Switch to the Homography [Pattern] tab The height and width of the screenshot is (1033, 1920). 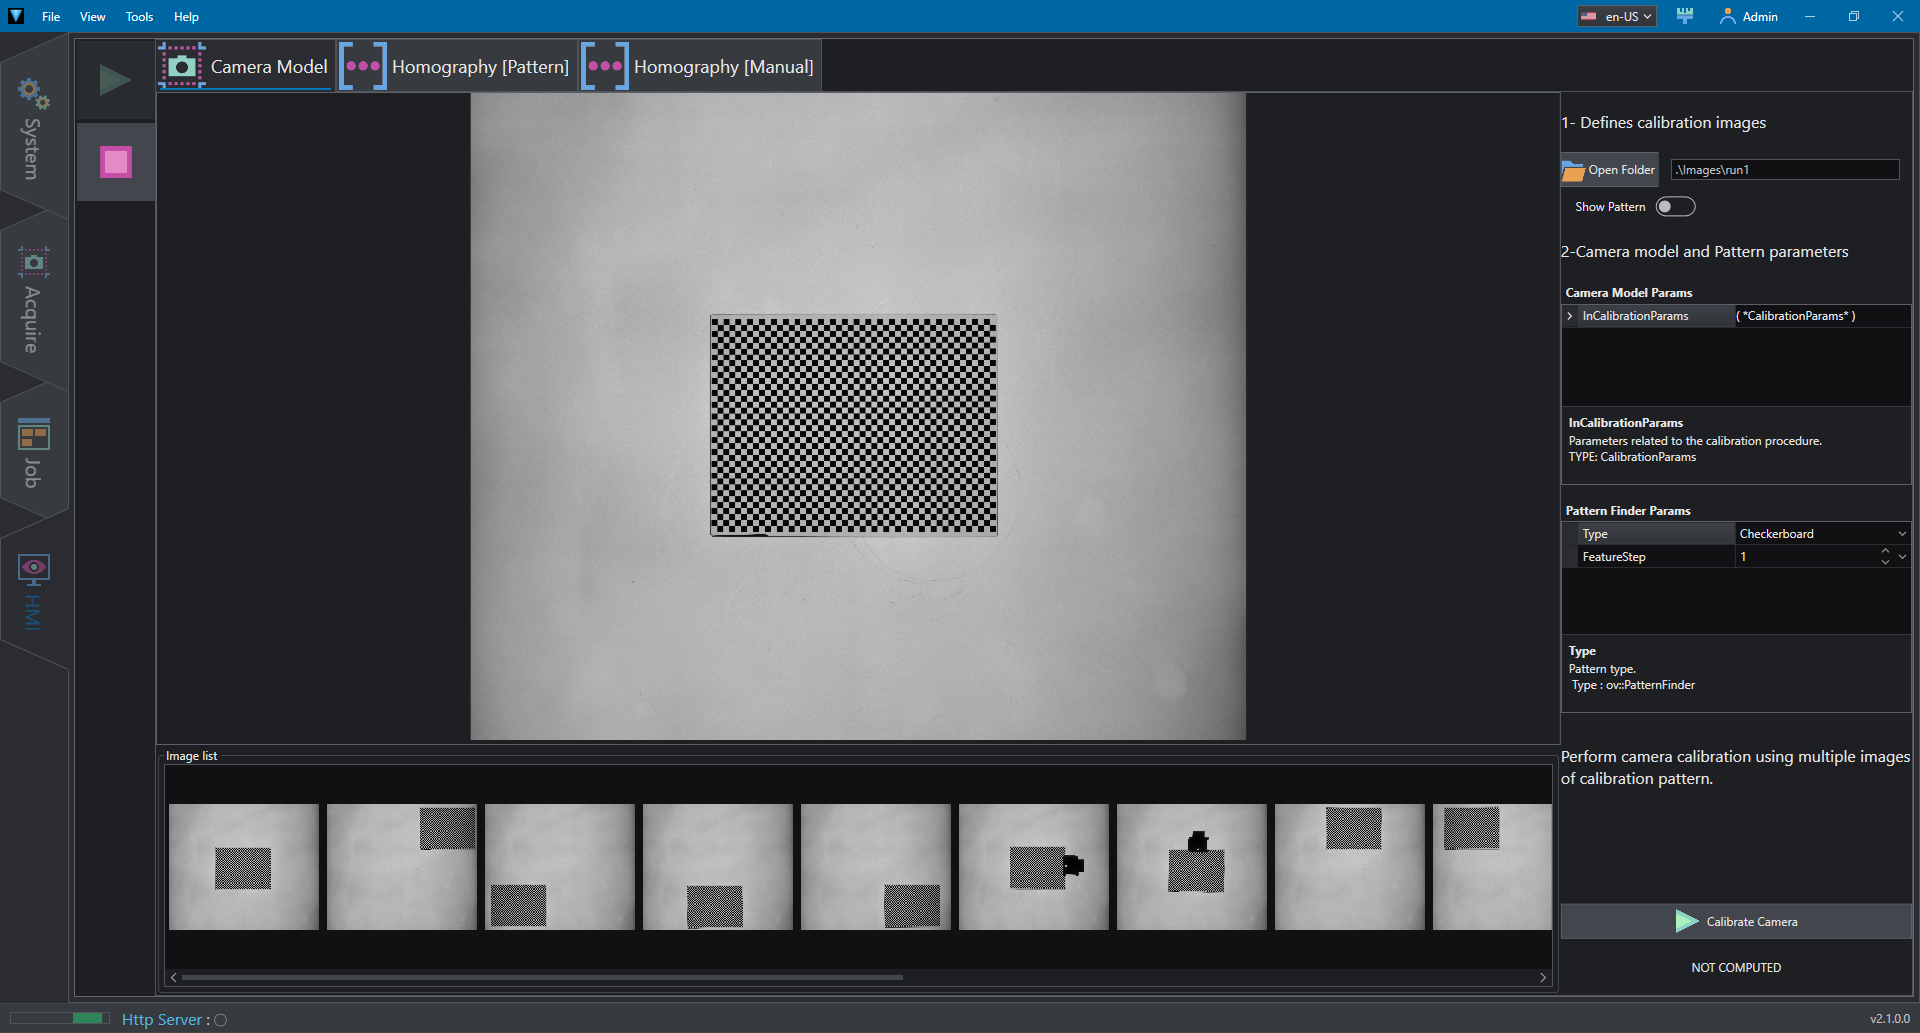click(x=457, y=66)
